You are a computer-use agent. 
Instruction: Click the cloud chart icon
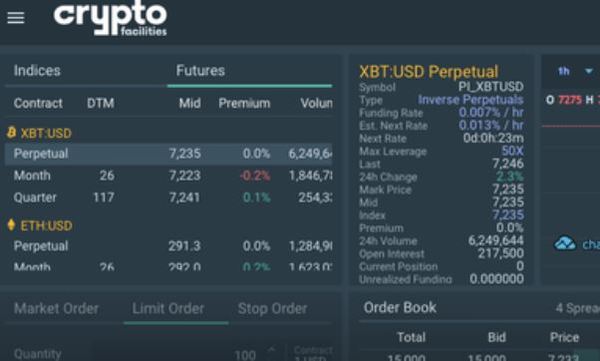coord(565,243)
